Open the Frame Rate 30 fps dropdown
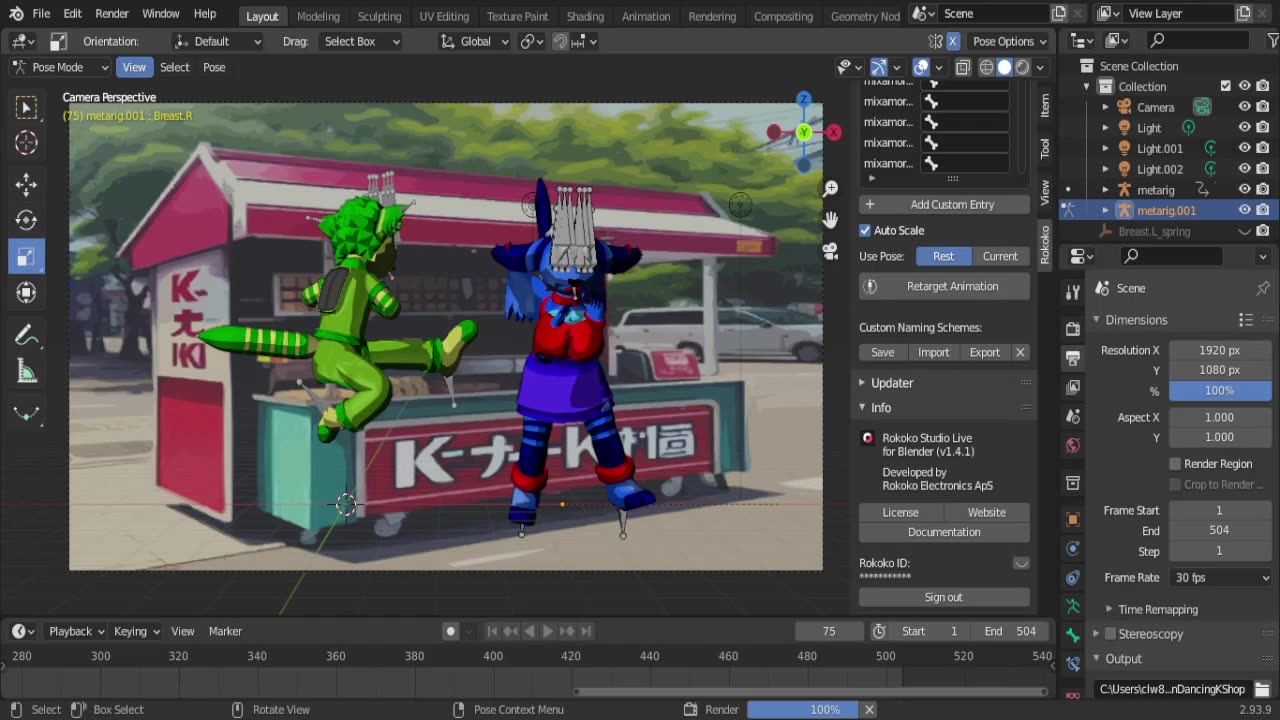 (x=1220, y=578)
